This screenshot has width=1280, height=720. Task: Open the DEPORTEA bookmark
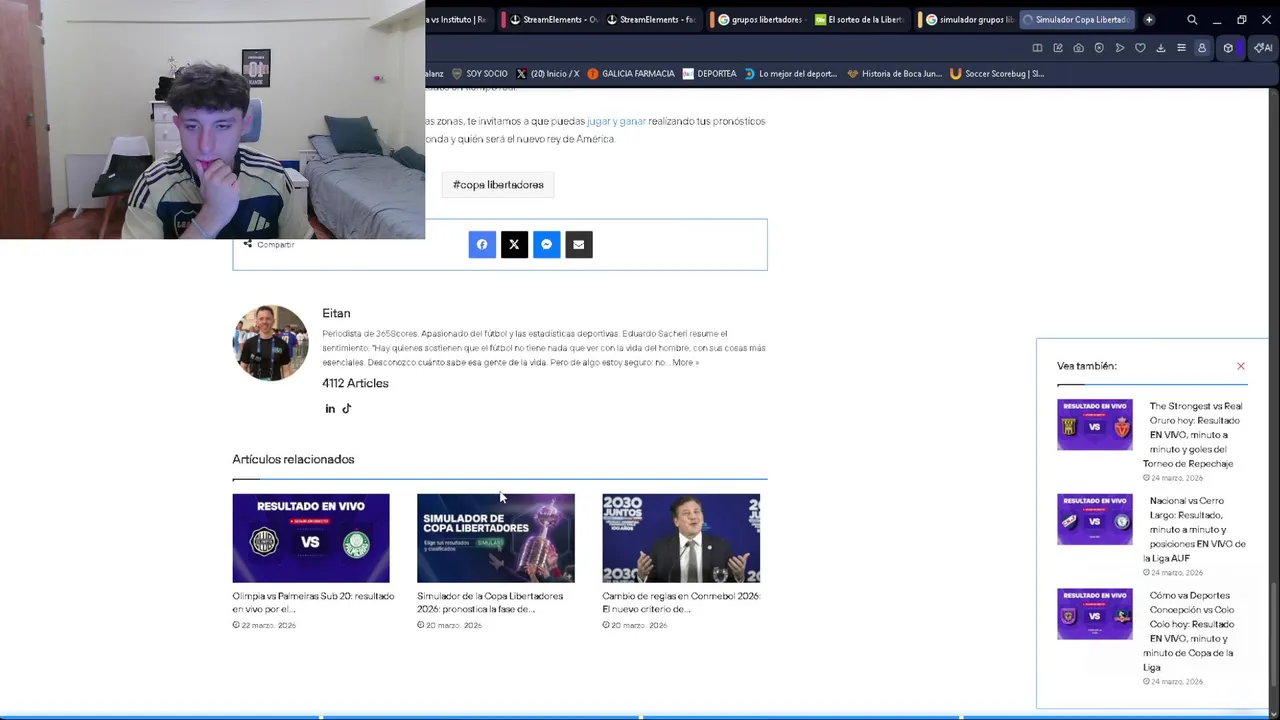pos(709,73)
